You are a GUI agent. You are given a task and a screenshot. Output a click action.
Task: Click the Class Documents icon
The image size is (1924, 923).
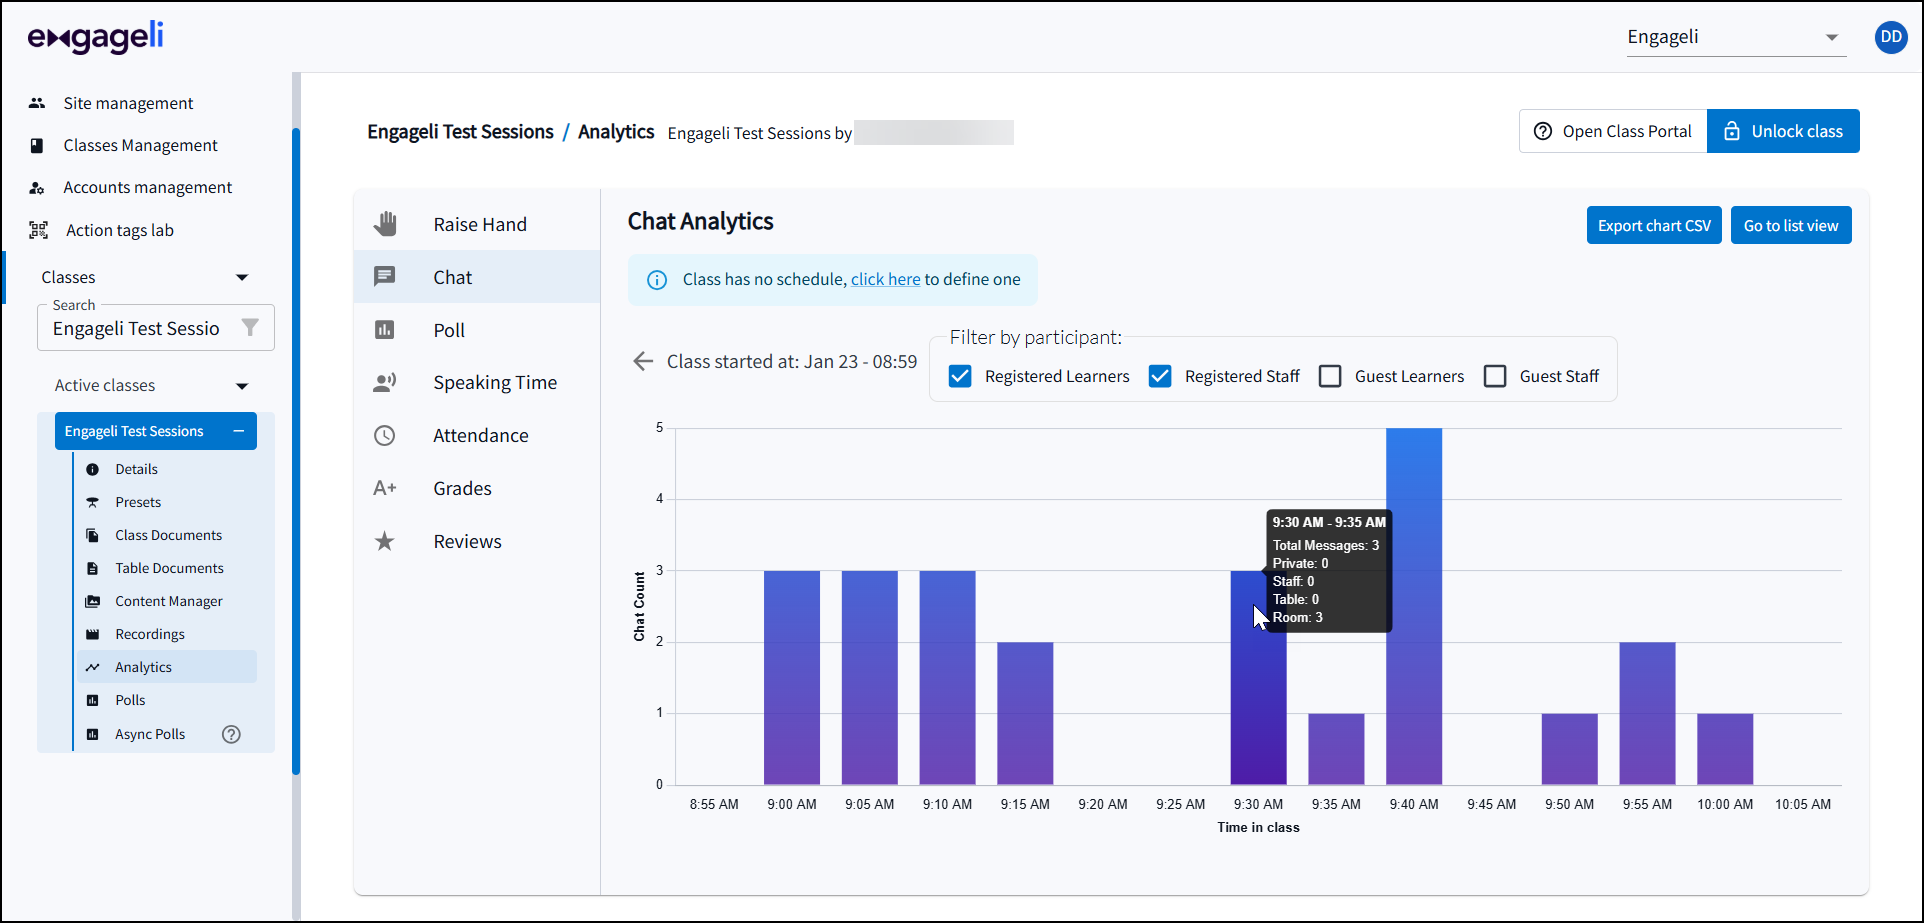93,535
